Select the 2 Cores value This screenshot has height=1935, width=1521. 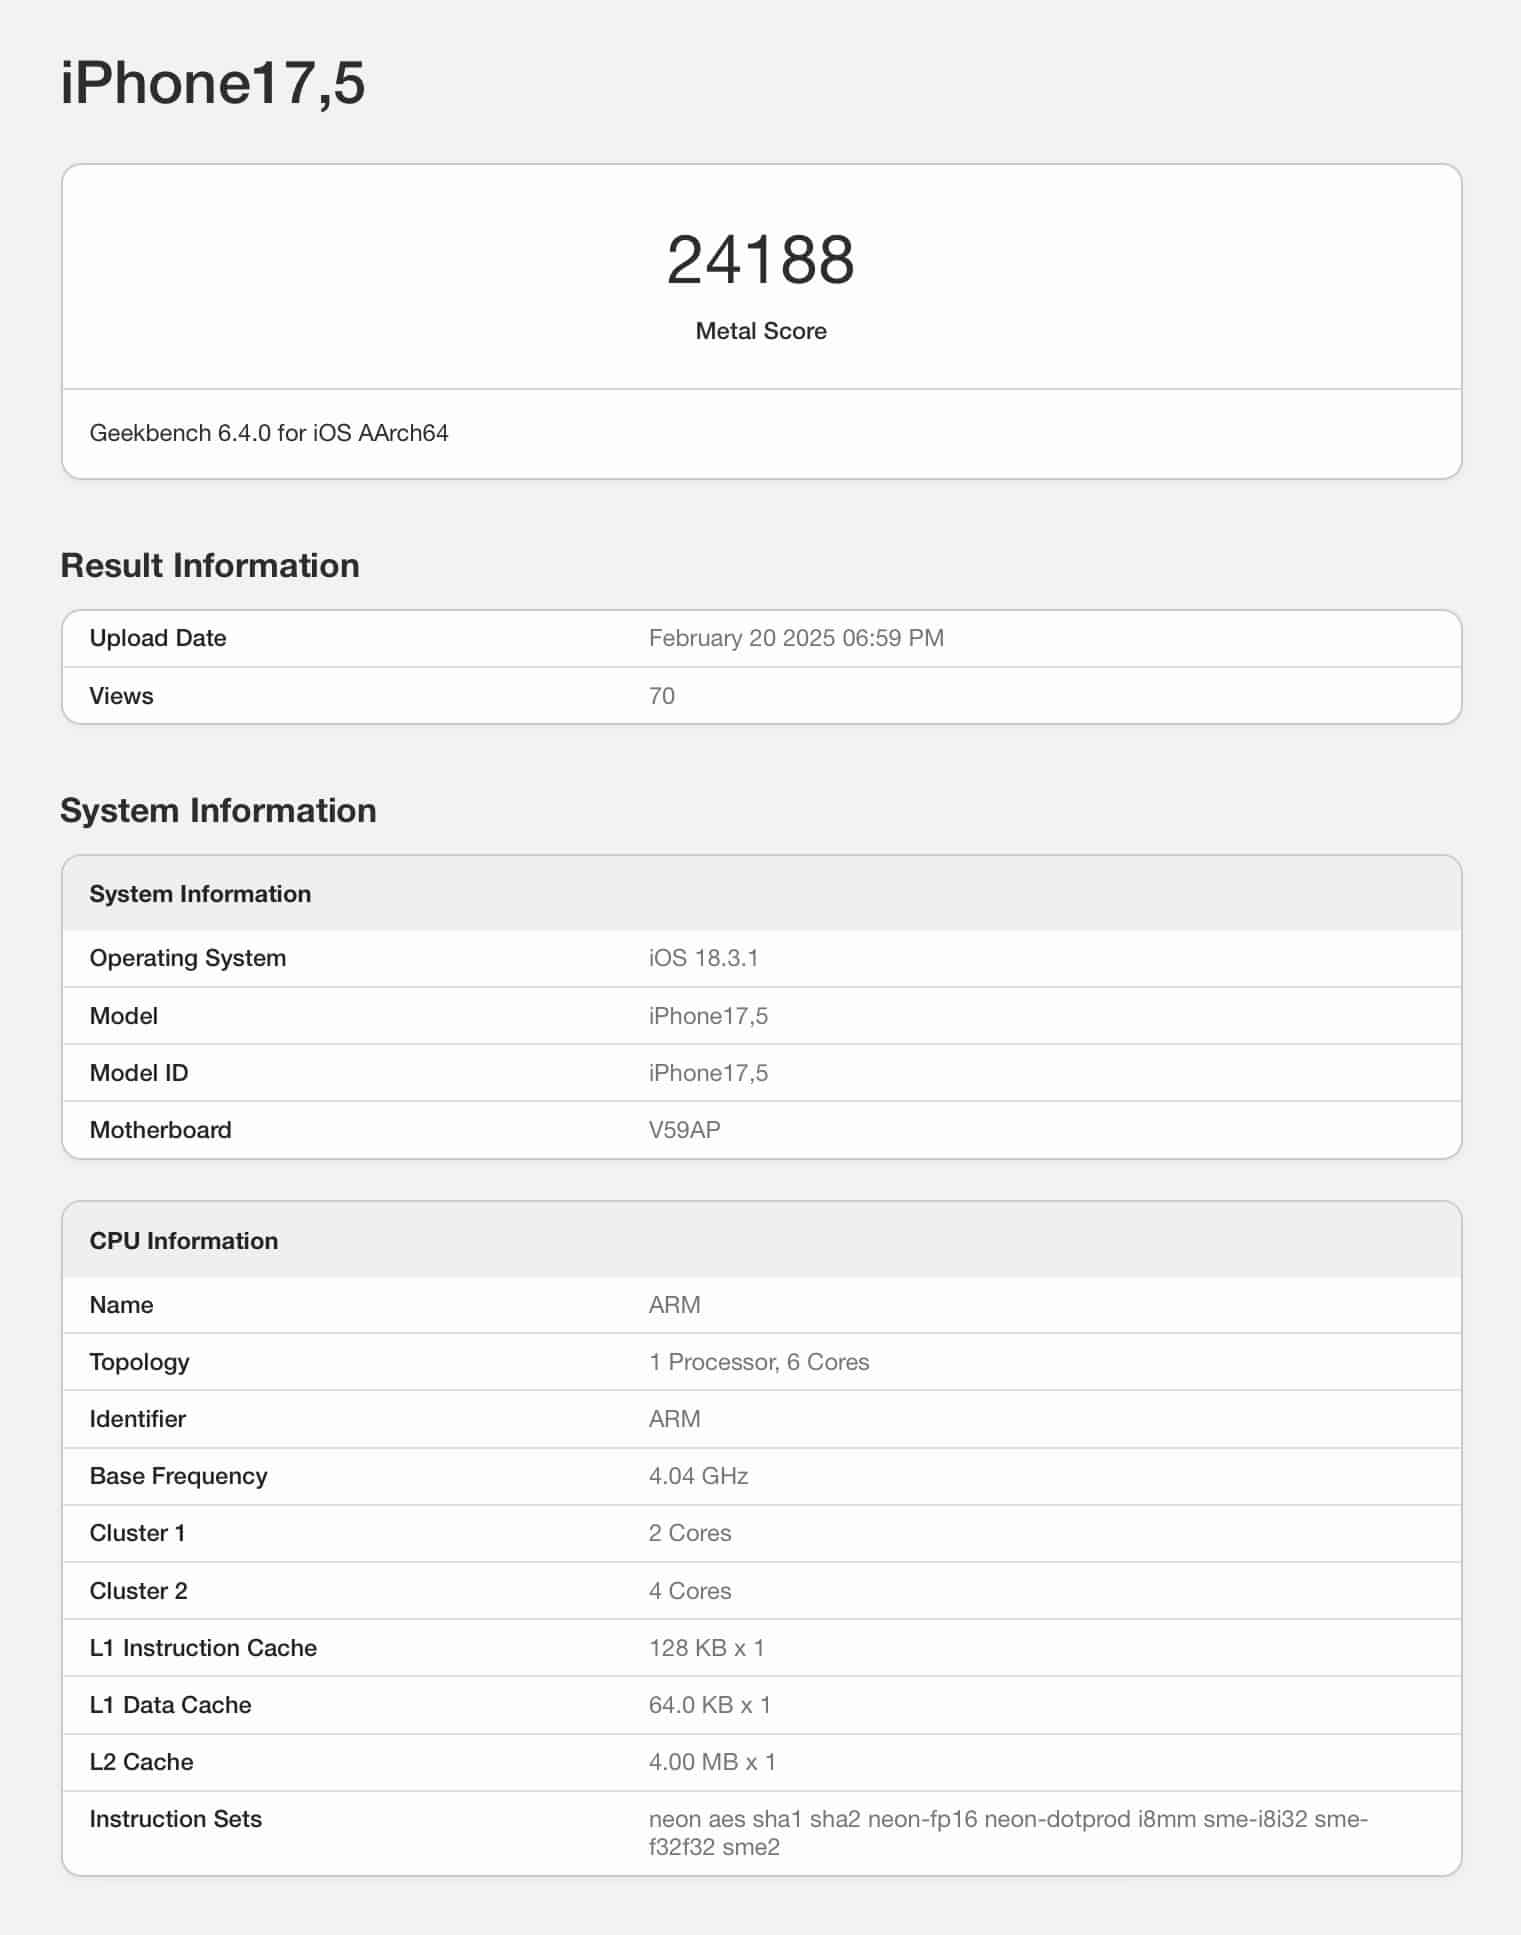tap(690, 1533)
